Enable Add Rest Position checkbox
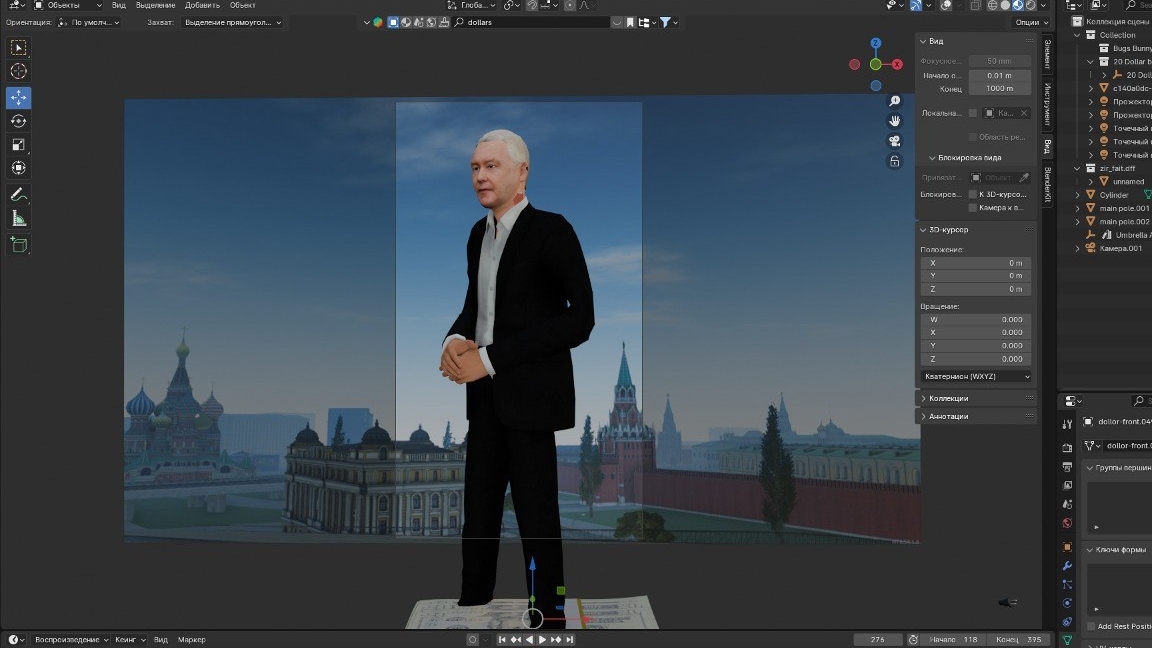Viewport: 1152px width, 648px height. [1091, 627]
